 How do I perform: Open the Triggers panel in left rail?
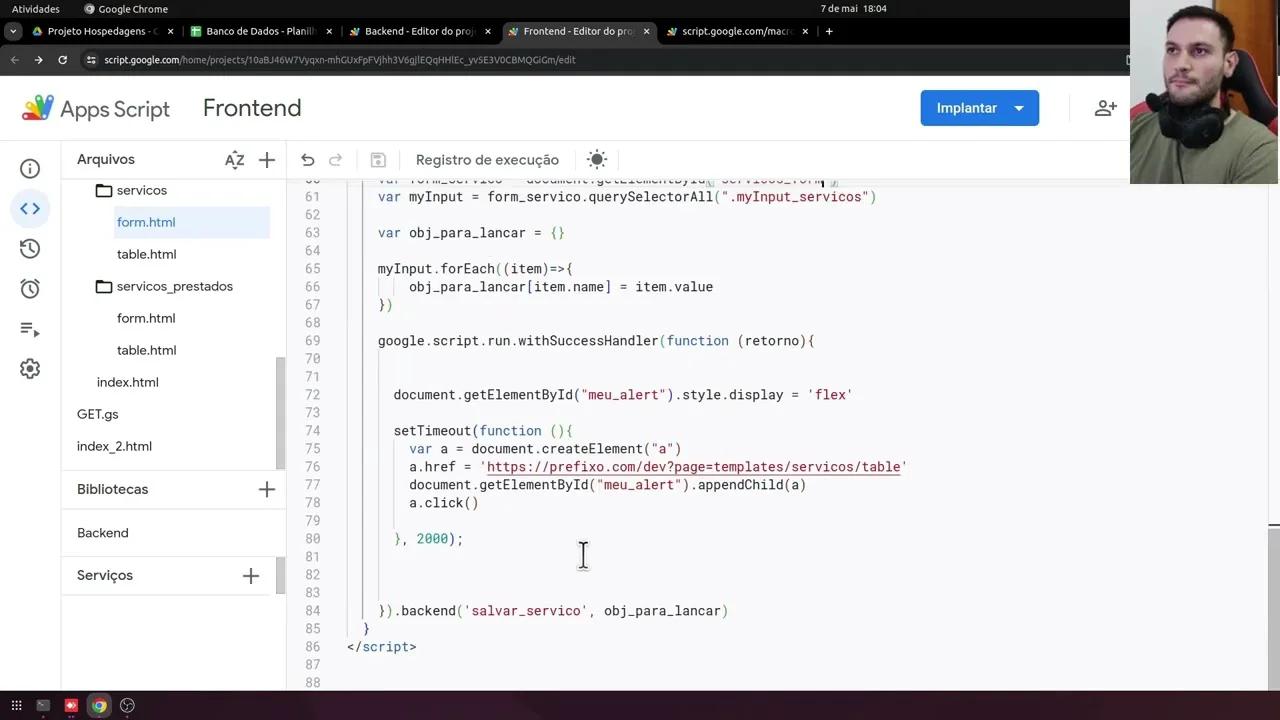(x=30, y=288)
